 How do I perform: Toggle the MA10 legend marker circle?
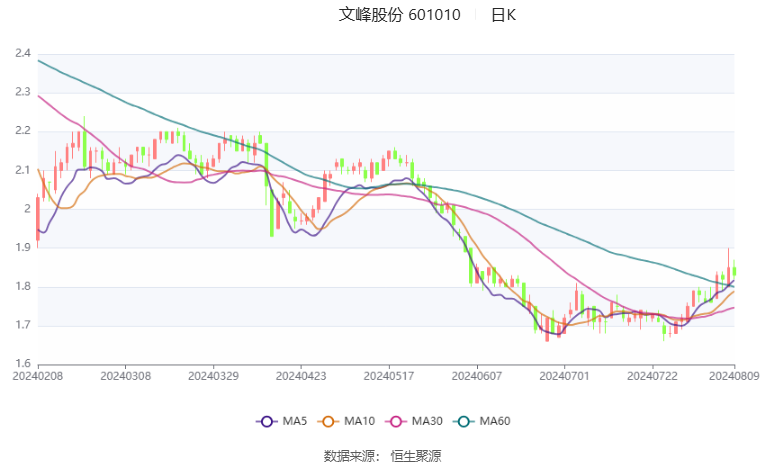point(328,421)
